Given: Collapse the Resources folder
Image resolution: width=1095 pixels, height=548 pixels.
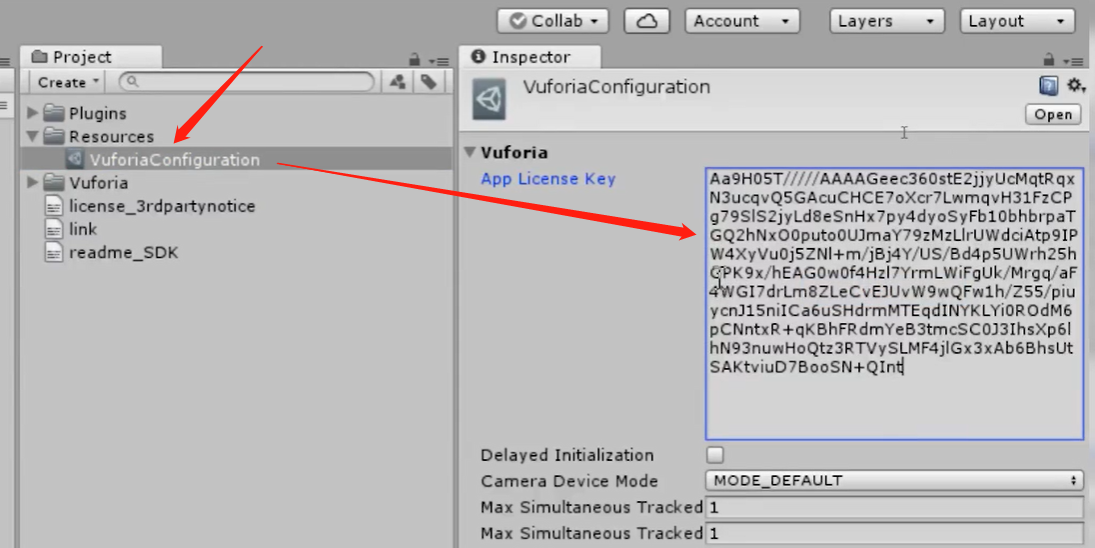Looking at the screenshot, I should [x=32, y=136].
